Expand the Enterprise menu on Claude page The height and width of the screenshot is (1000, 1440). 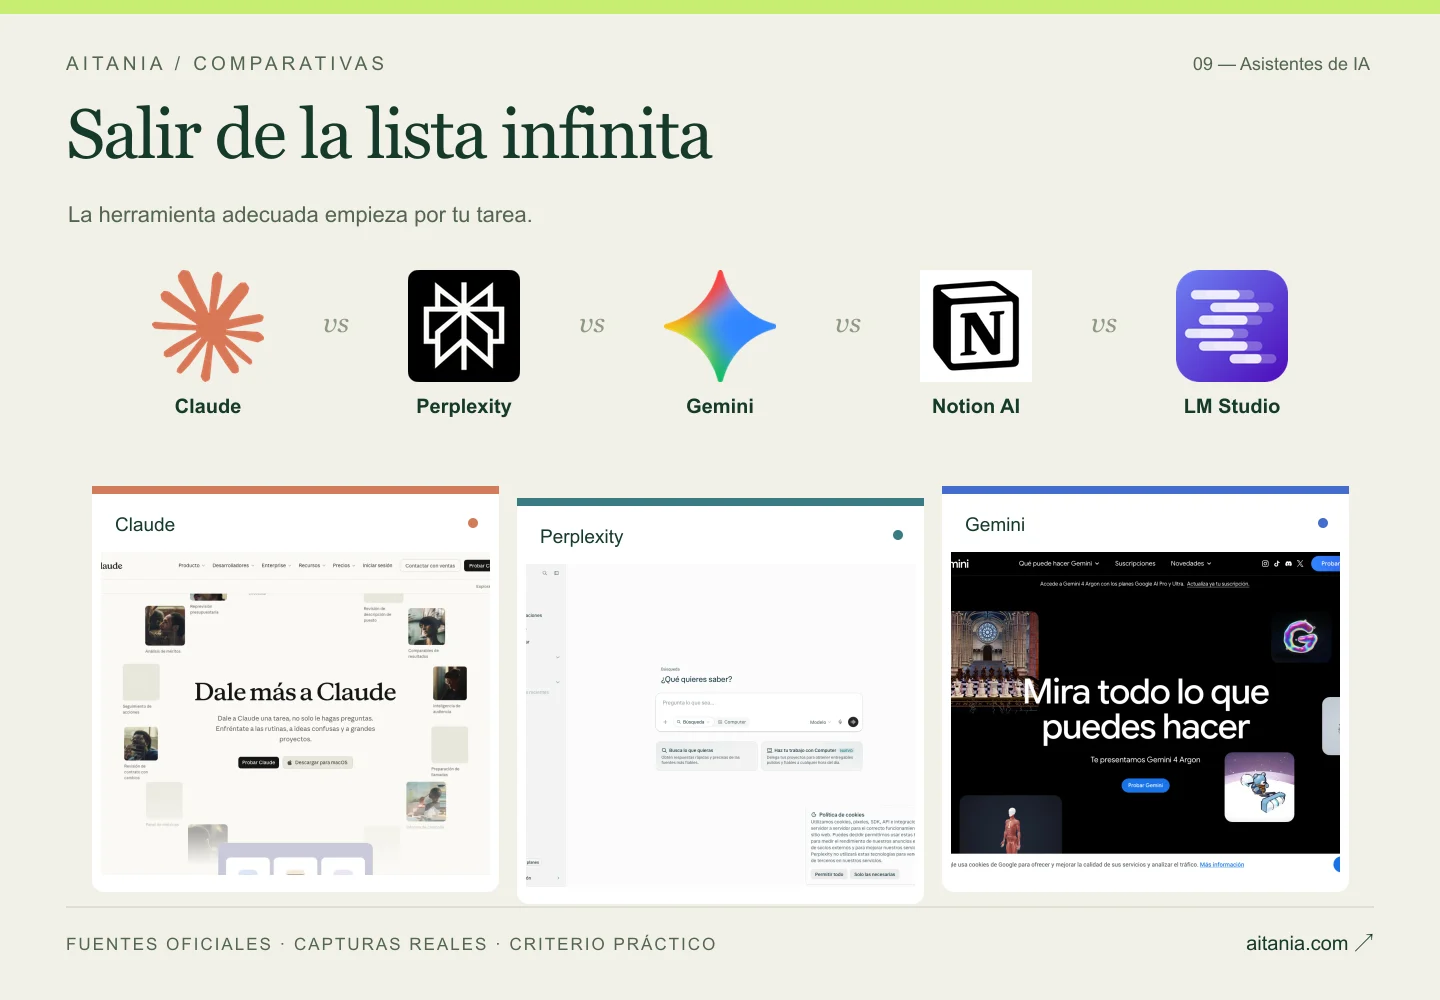point(277,565)
